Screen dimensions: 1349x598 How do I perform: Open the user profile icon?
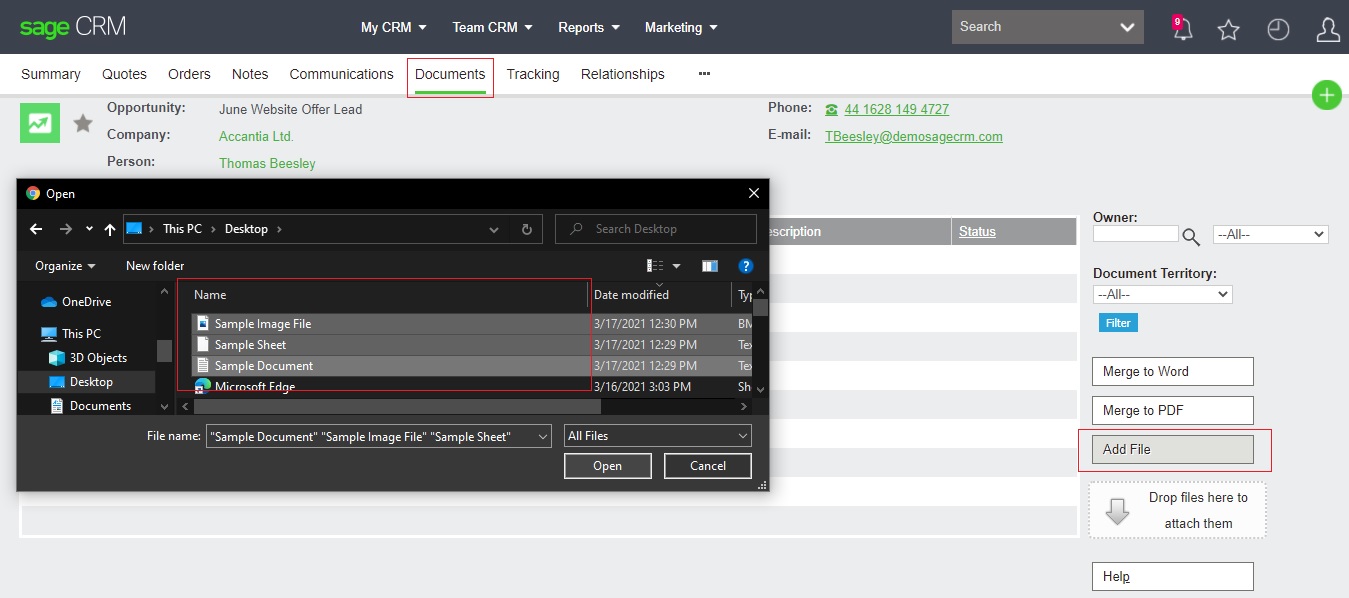click(x=1327, y=29)
